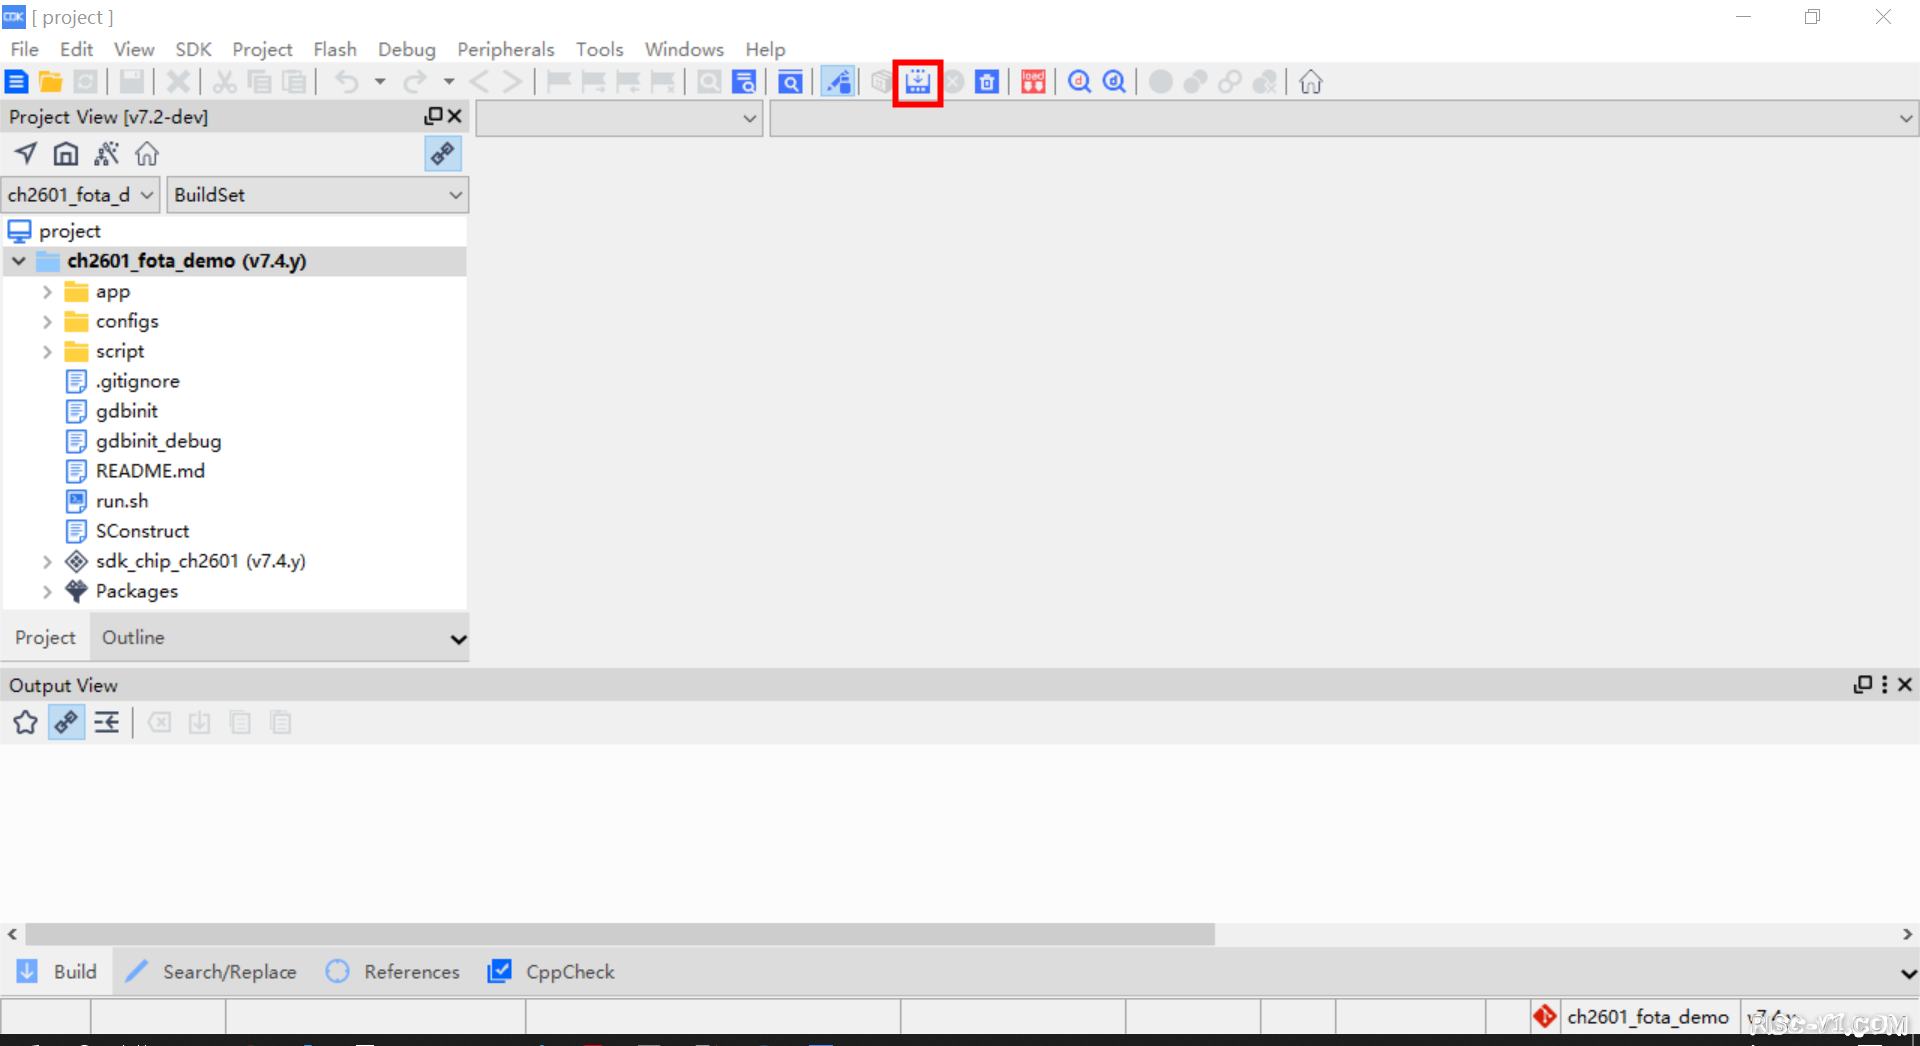Click the Toggle Bookmark flag icon

(x=558, y=82)
